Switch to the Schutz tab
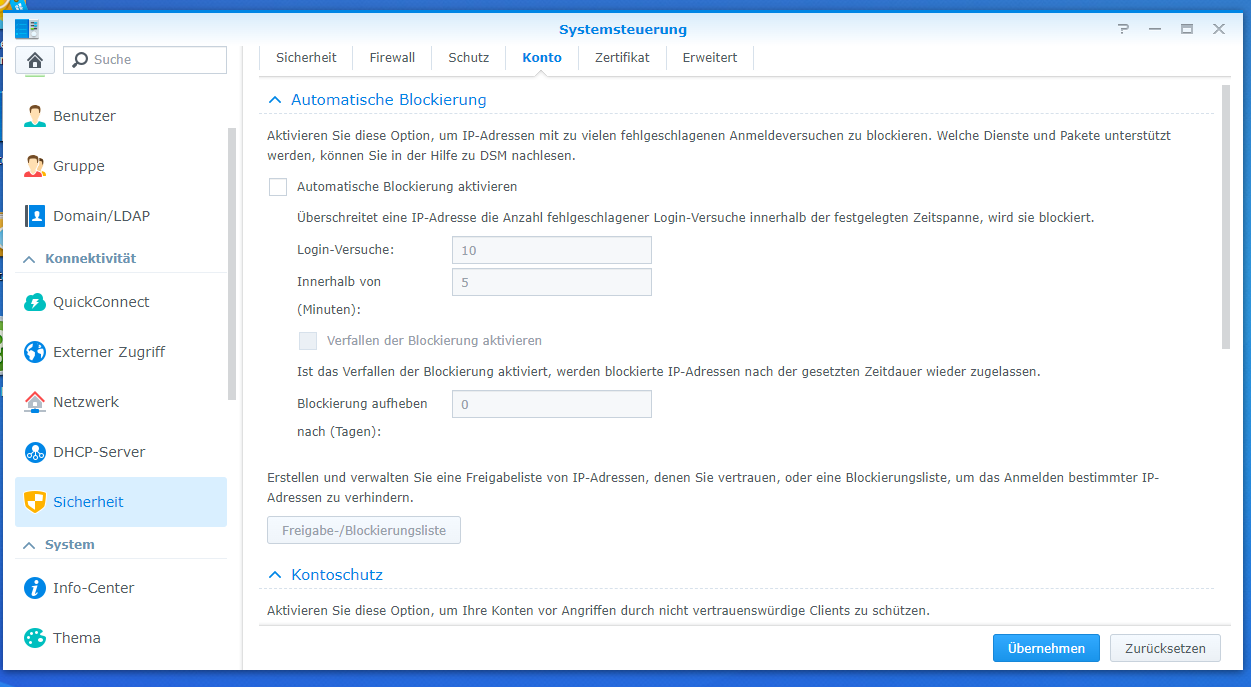 [468, 58]
